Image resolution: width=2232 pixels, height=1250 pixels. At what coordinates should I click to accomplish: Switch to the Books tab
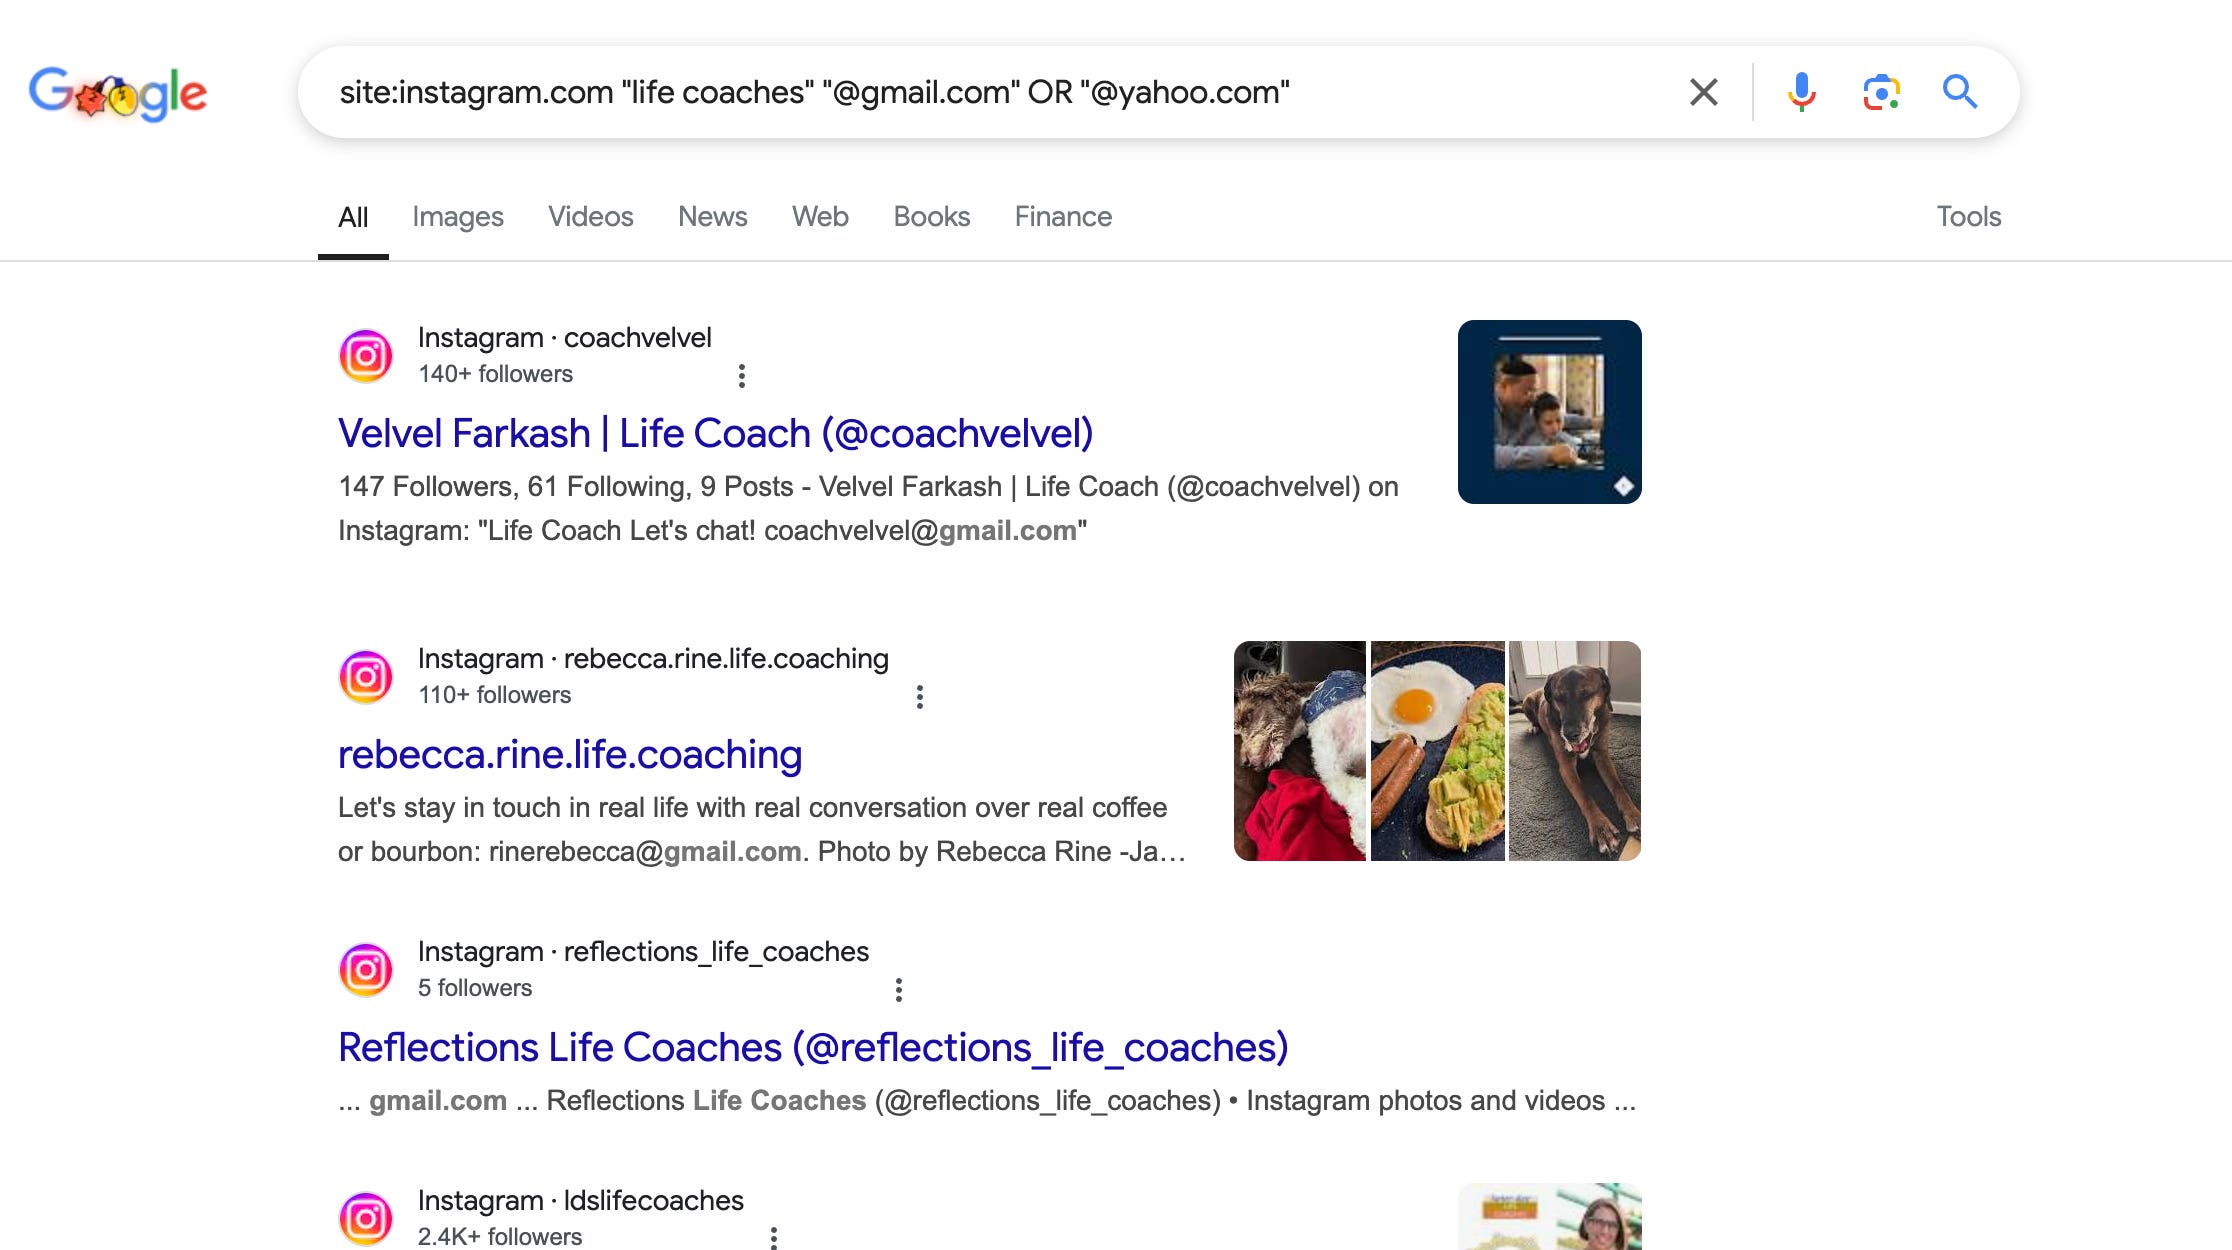click(x=932, y=217)
